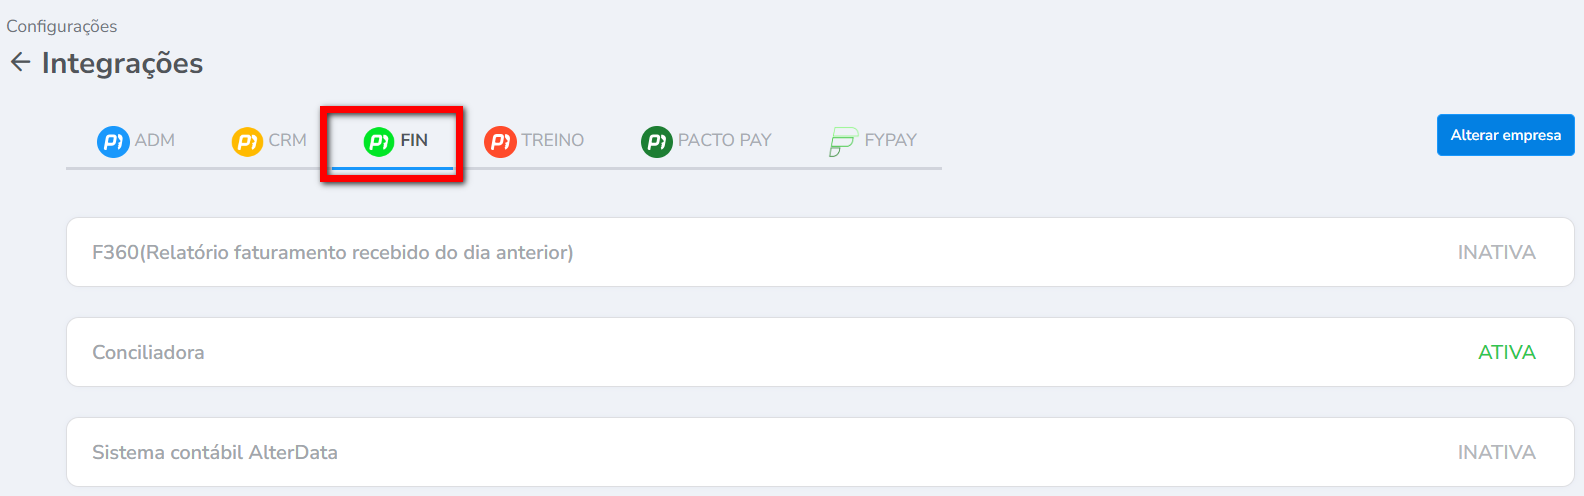Click the INATIVA status on the F360 row

coord(1496,252)
